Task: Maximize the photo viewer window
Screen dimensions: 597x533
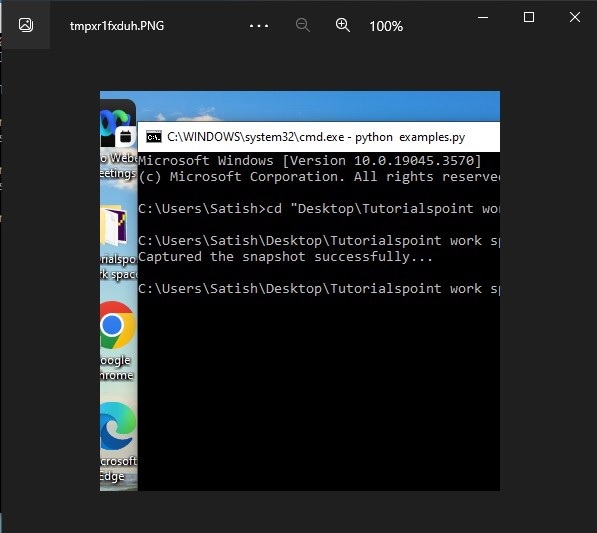Action: [529, 17]
